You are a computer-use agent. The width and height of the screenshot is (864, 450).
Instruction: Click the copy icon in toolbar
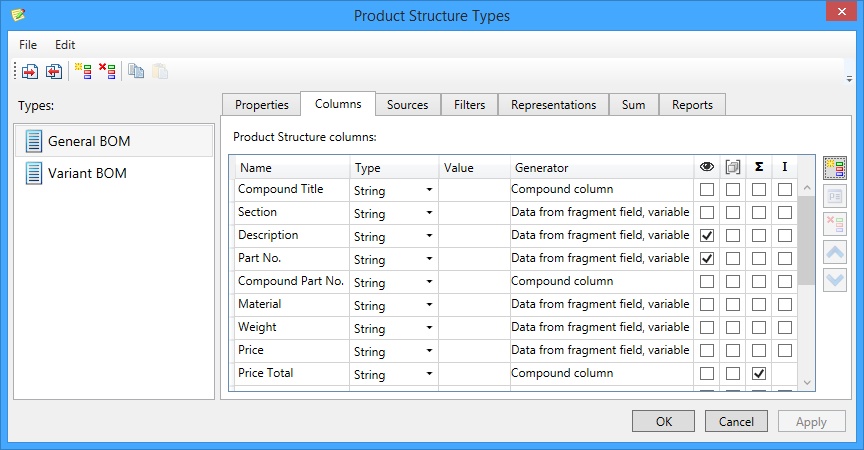click(x=136, y=71)
